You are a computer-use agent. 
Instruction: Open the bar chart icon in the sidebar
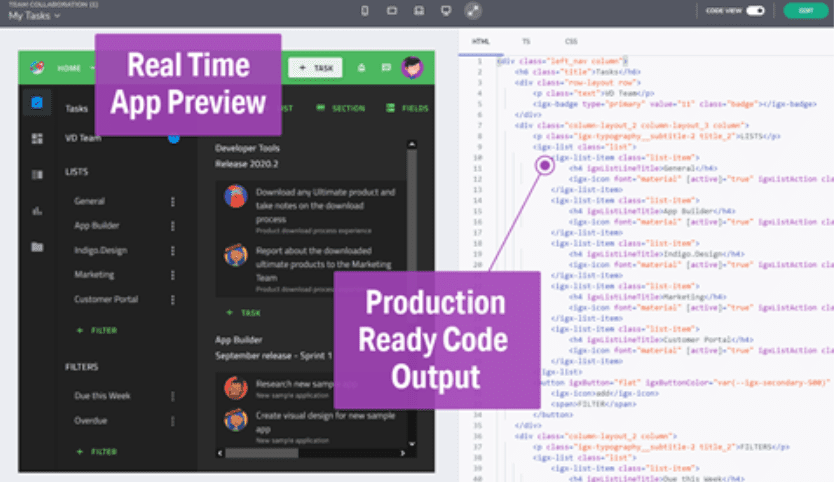[37, 211]
